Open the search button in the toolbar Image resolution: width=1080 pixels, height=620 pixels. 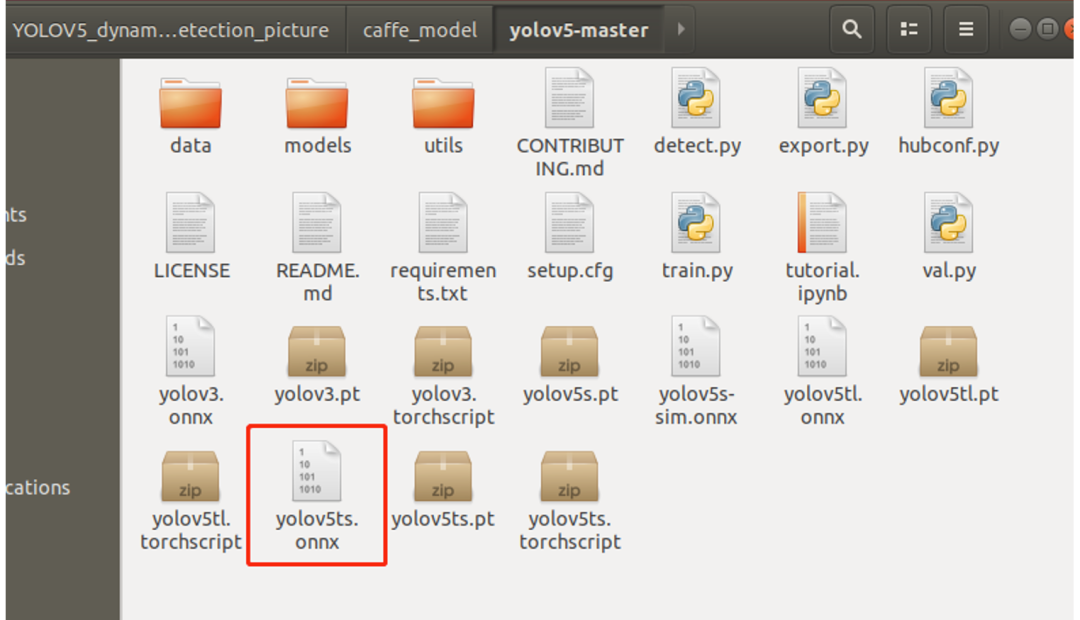click(x=852, y=29)
